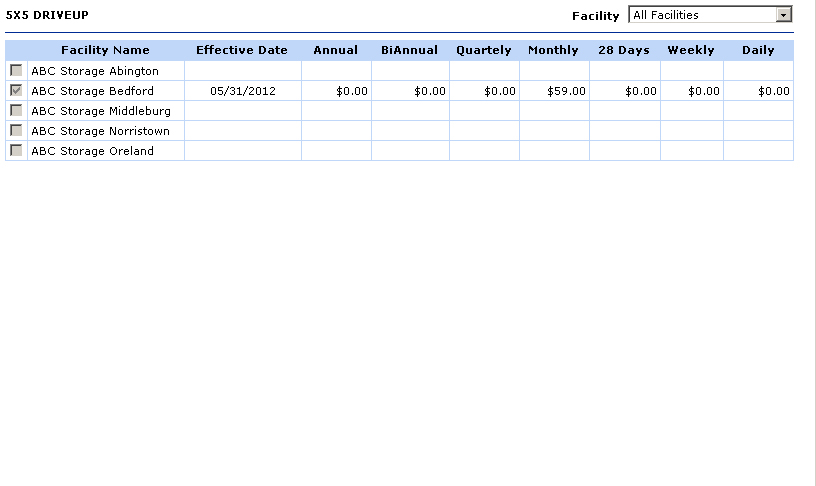Select the 05/31/2012 effective date cell
Image resolution: width=816 pixels, height=486 pixels.
tap(242, 91)
